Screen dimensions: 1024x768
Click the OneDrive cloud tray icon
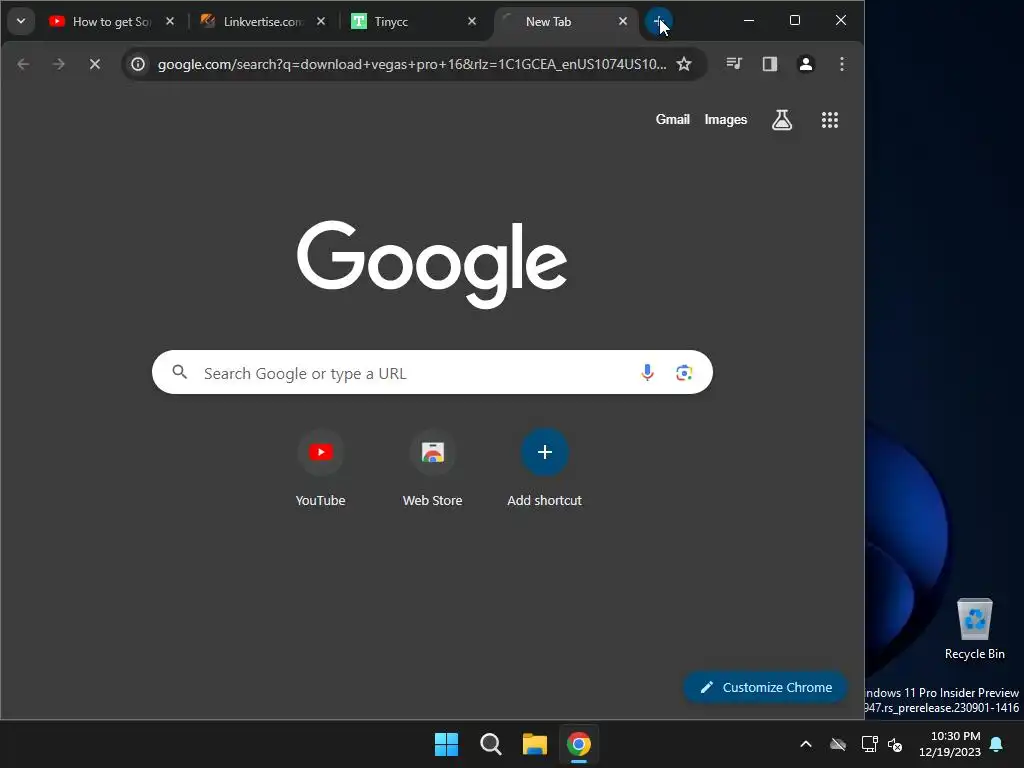point(838,744)
